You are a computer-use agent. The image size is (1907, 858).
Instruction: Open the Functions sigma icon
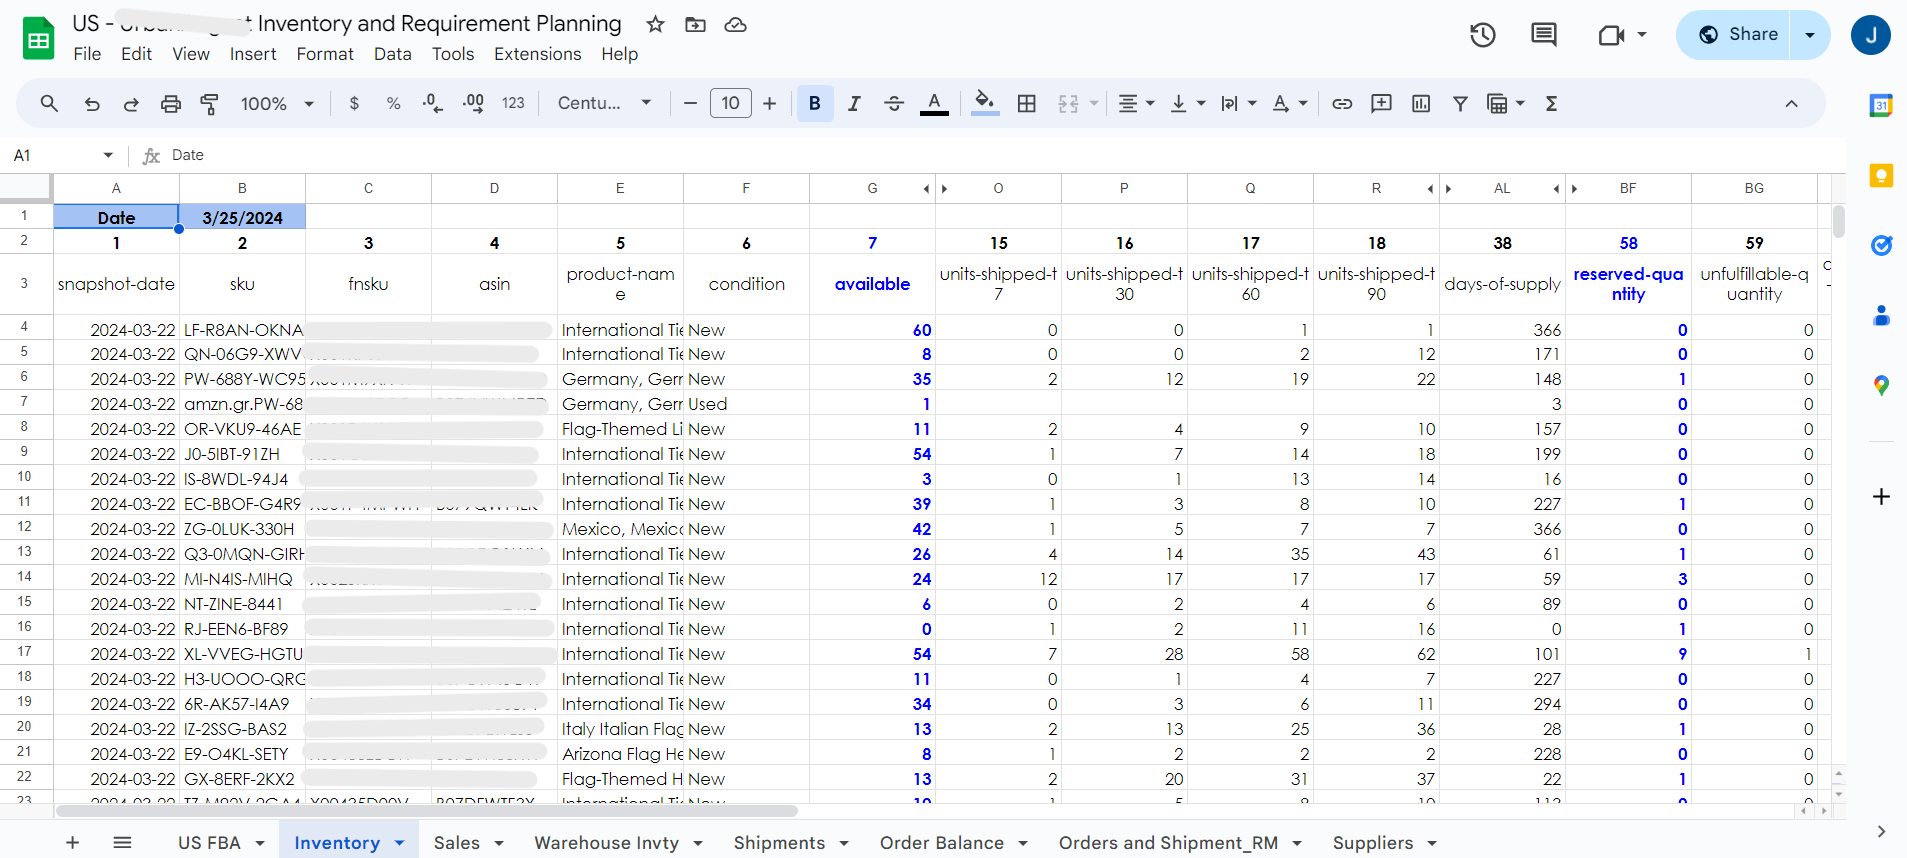(1551, 103)
